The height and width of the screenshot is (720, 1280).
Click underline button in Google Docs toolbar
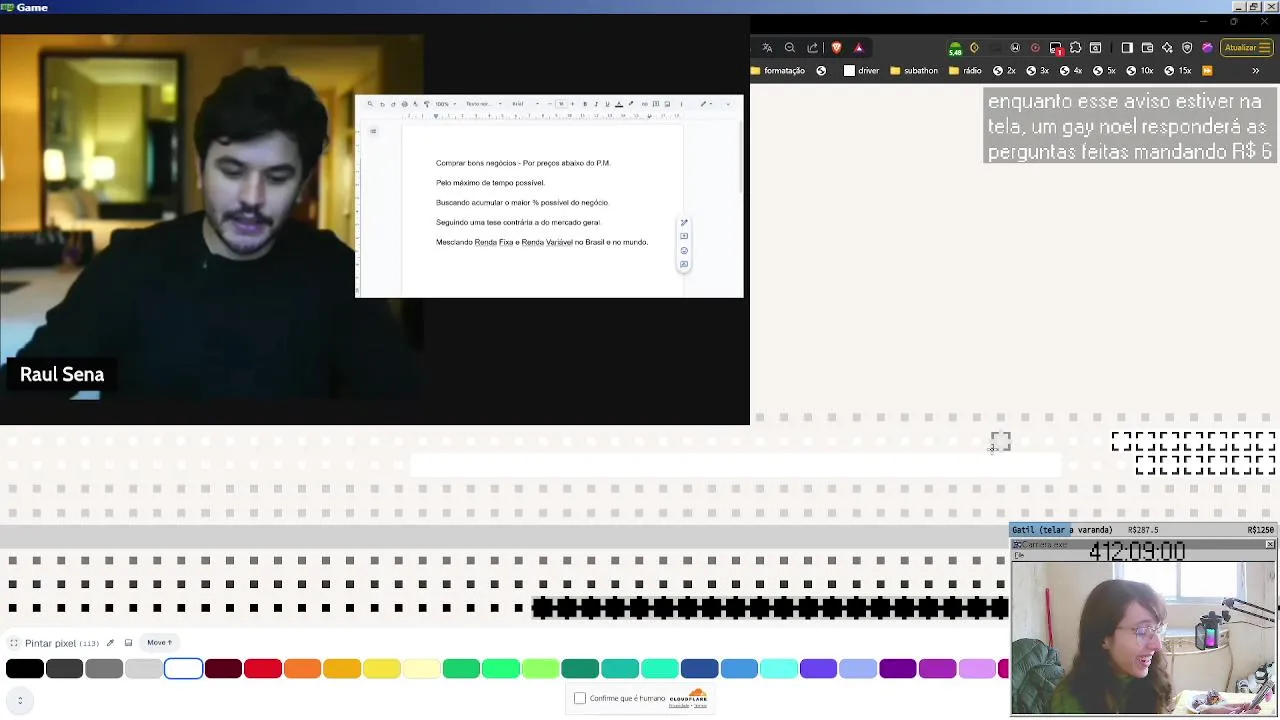[x=607, y=104]
